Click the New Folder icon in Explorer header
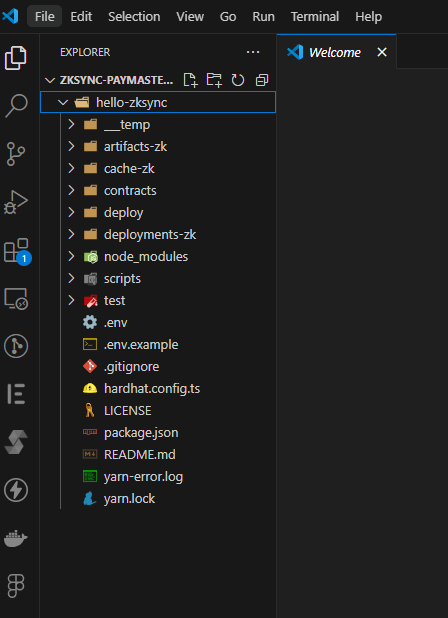The width and height of the screenshot is (448, 618). pos(214,80)
